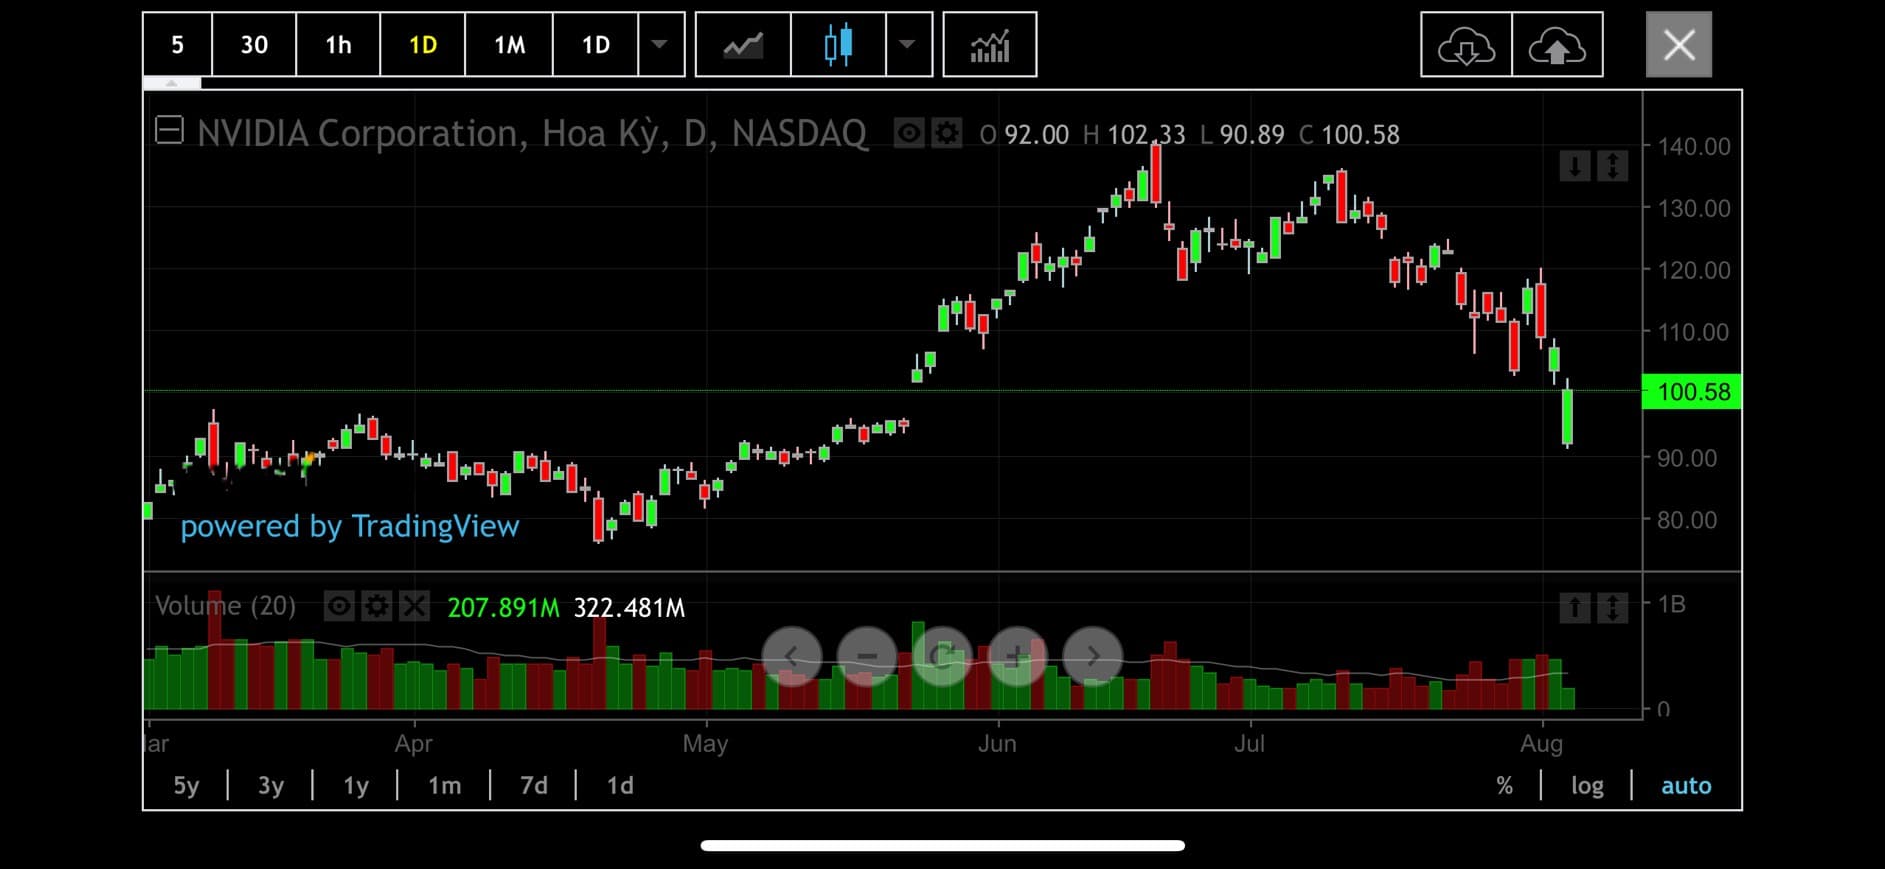This screenshot has width=1885, height=869.
Task: Zoom in the chart
Action: [1017, 656]
